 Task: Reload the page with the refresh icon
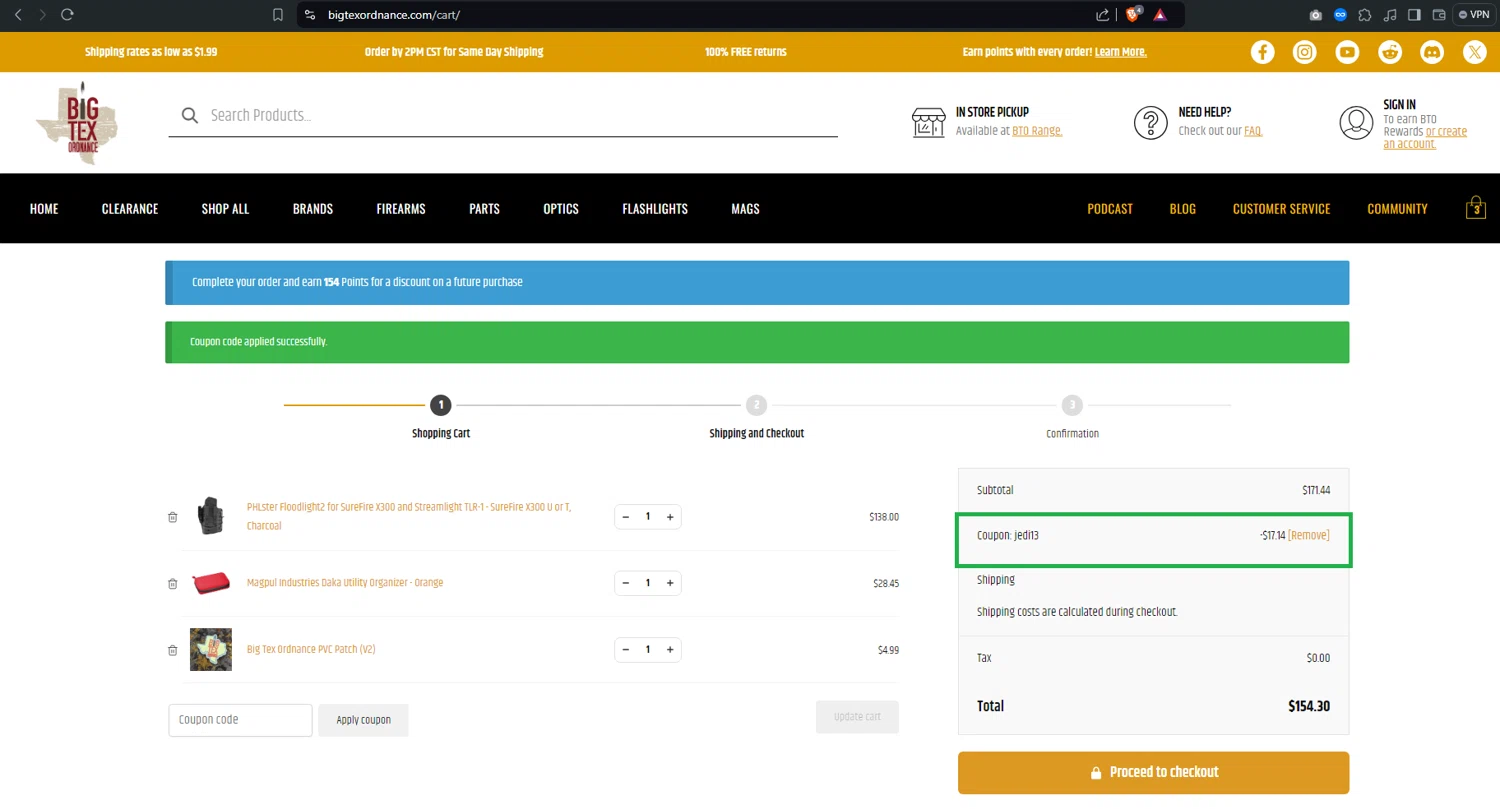68,15
